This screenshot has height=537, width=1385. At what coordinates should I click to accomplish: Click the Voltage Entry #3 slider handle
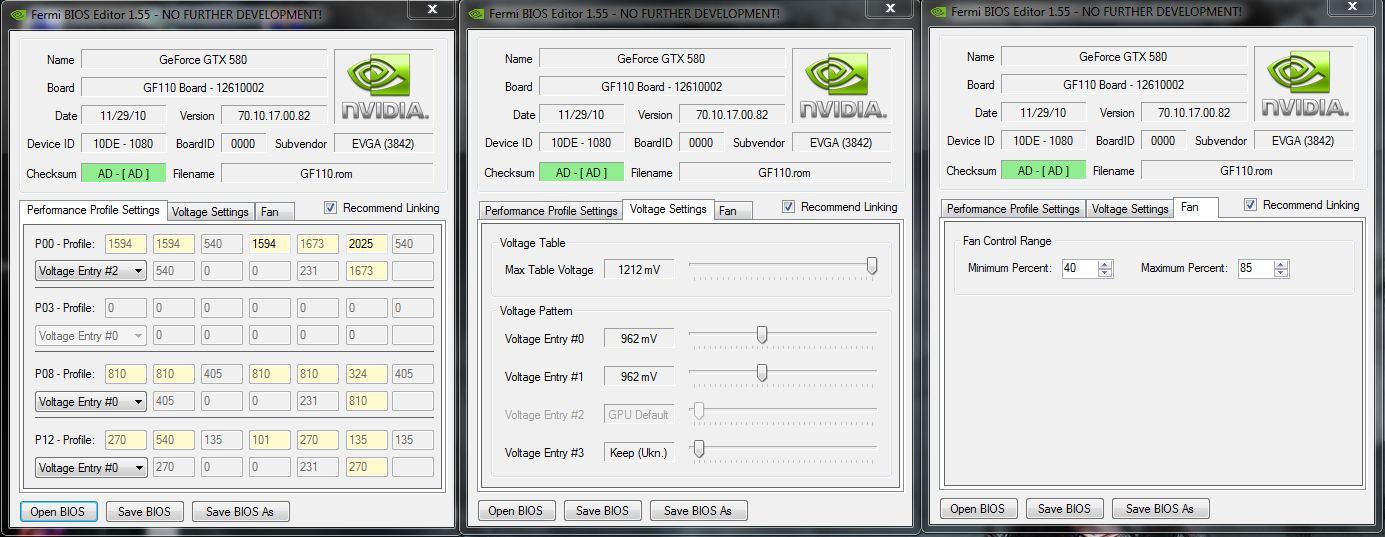(x=699, y=449)
